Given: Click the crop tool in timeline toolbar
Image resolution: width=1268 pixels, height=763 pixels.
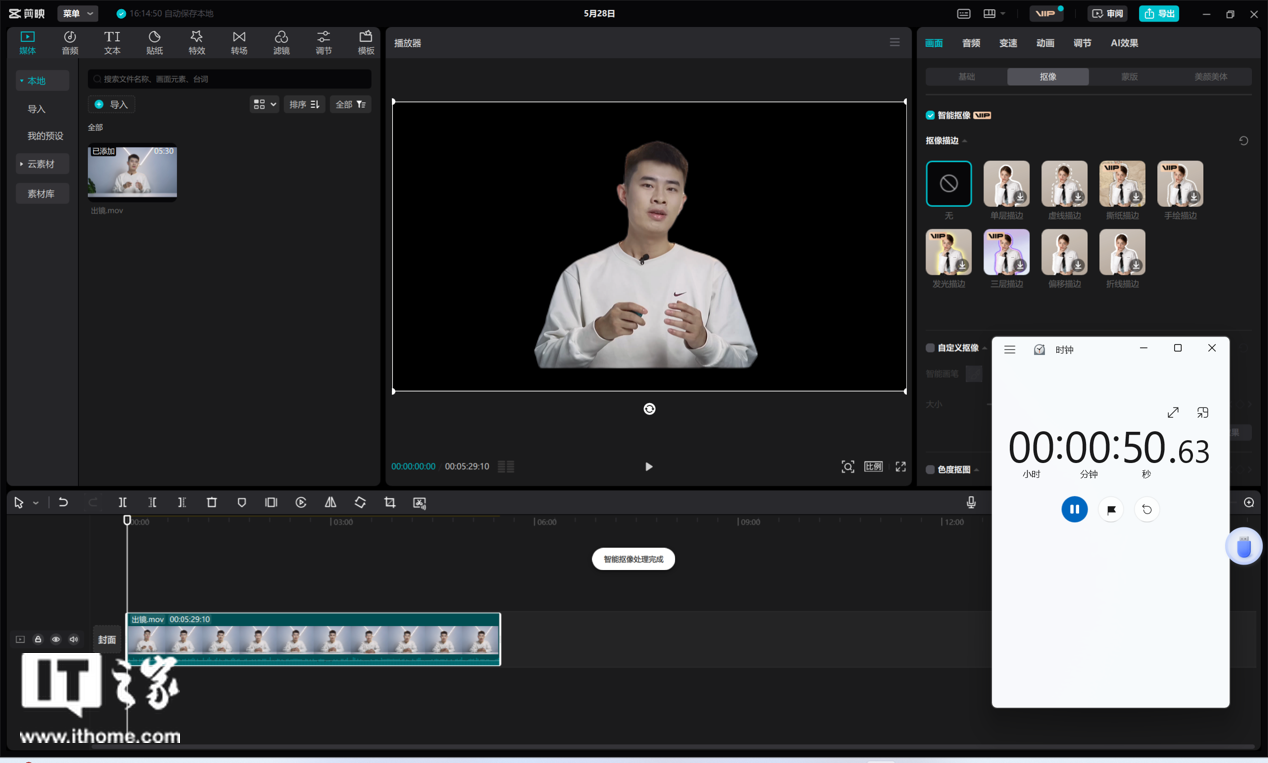Looking at the screenshot, I should (390, 503).
